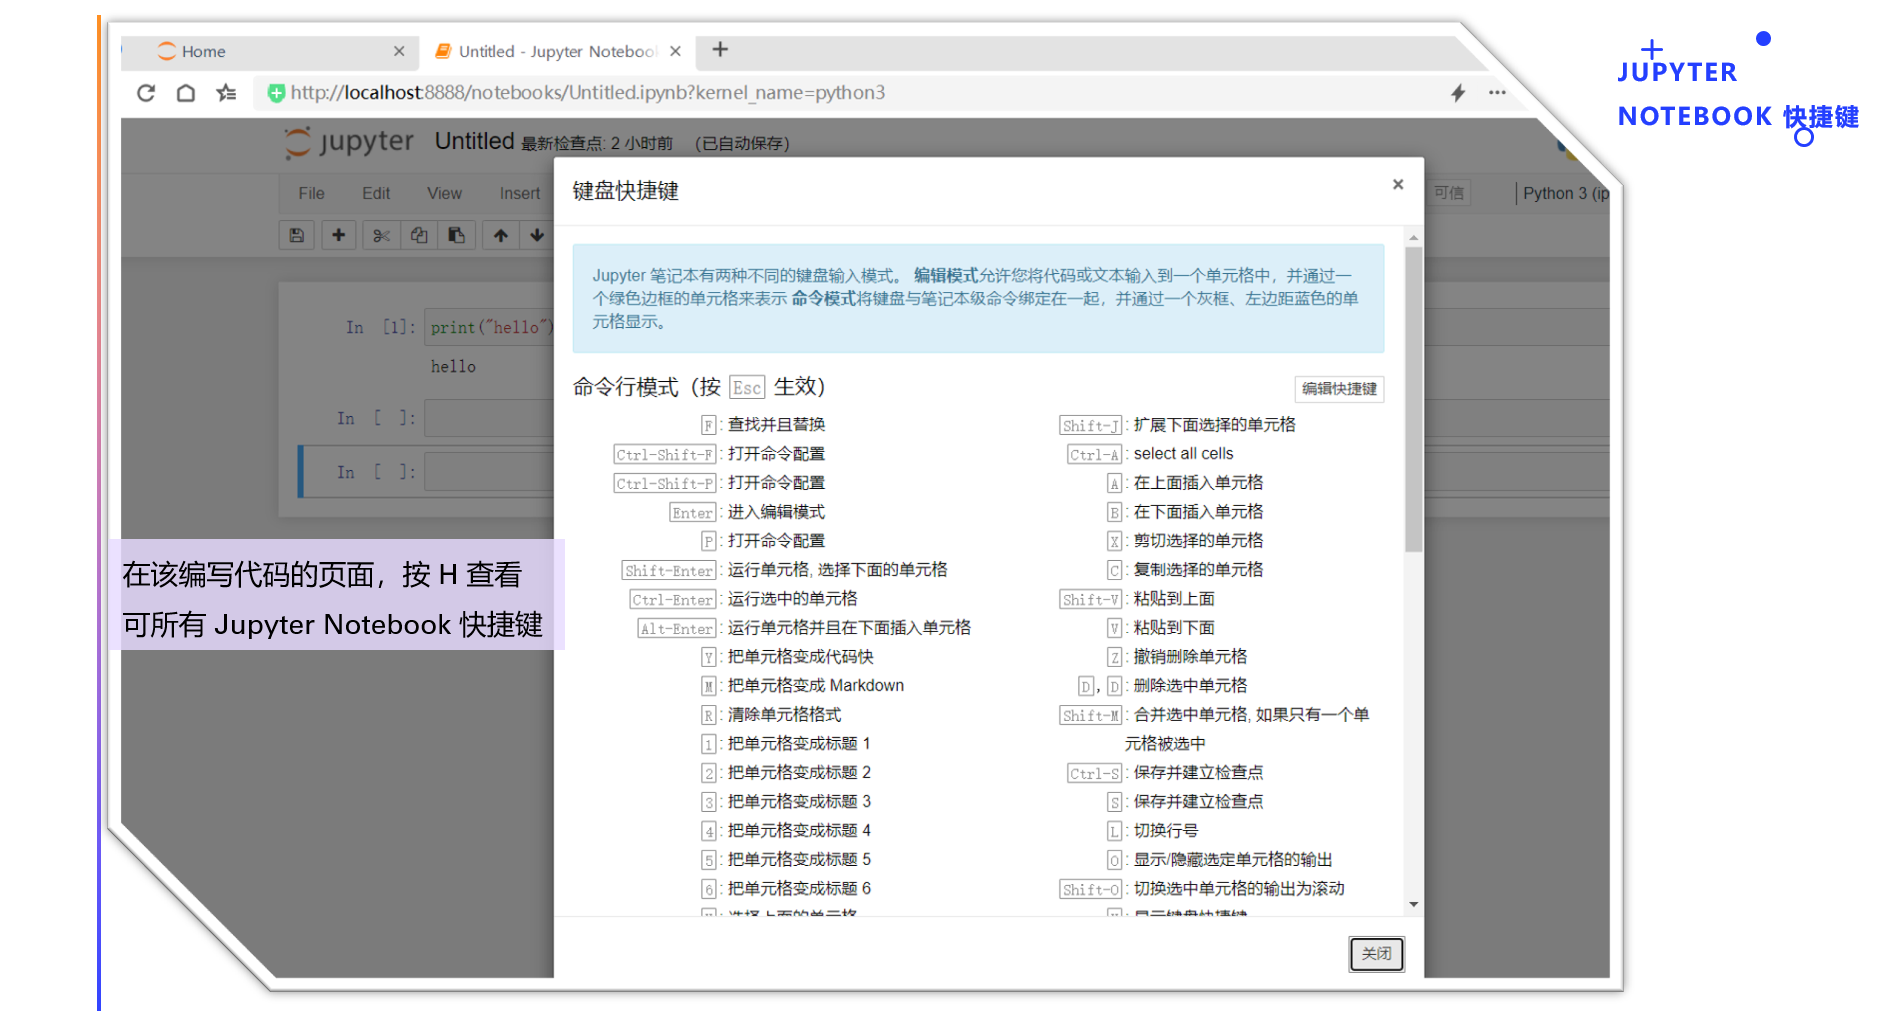
Task: Click the 可信 trusted notebook indicator
Action: click(x=1449, y=193)
